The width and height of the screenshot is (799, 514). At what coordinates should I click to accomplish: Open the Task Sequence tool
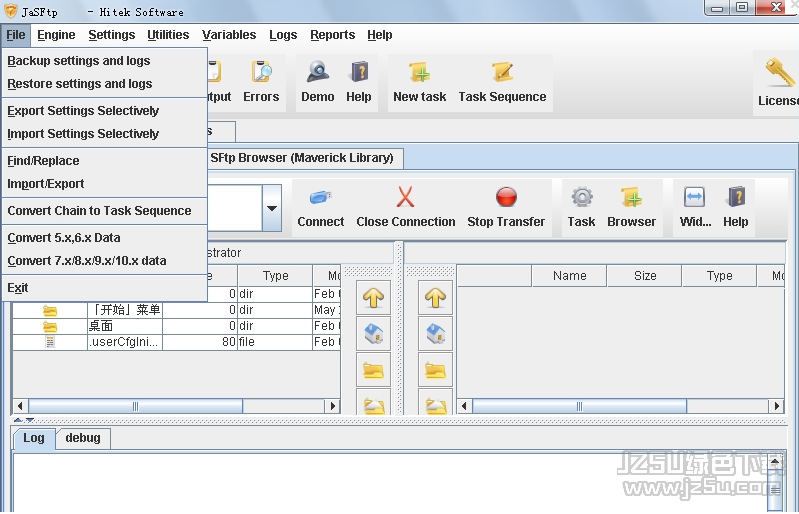click(502, 83)
